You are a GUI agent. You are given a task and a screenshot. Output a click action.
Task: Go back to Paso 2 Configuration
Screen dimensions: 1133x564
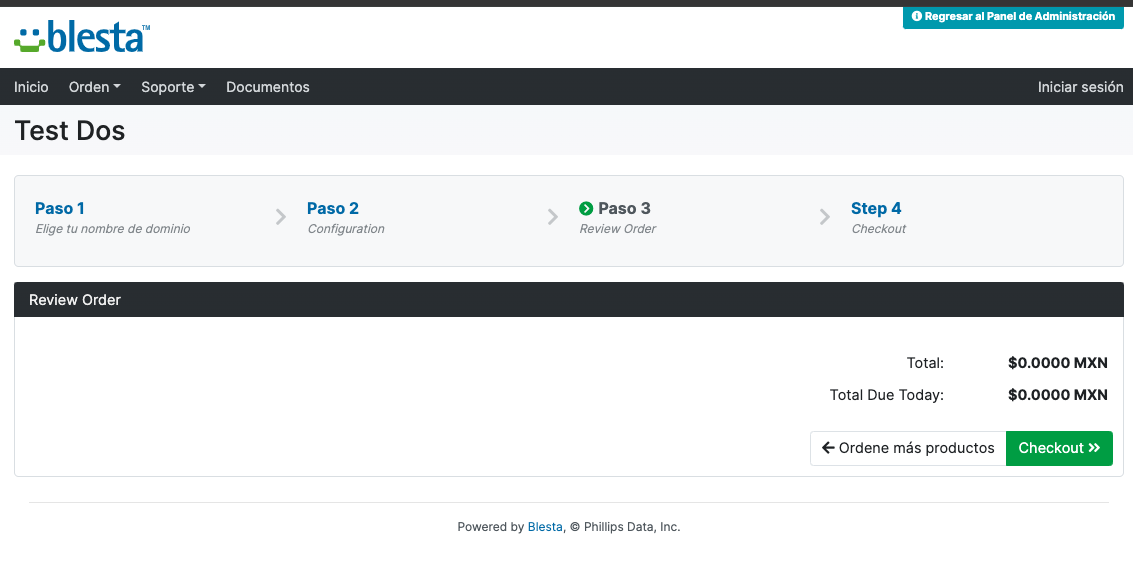click(332, 209)
